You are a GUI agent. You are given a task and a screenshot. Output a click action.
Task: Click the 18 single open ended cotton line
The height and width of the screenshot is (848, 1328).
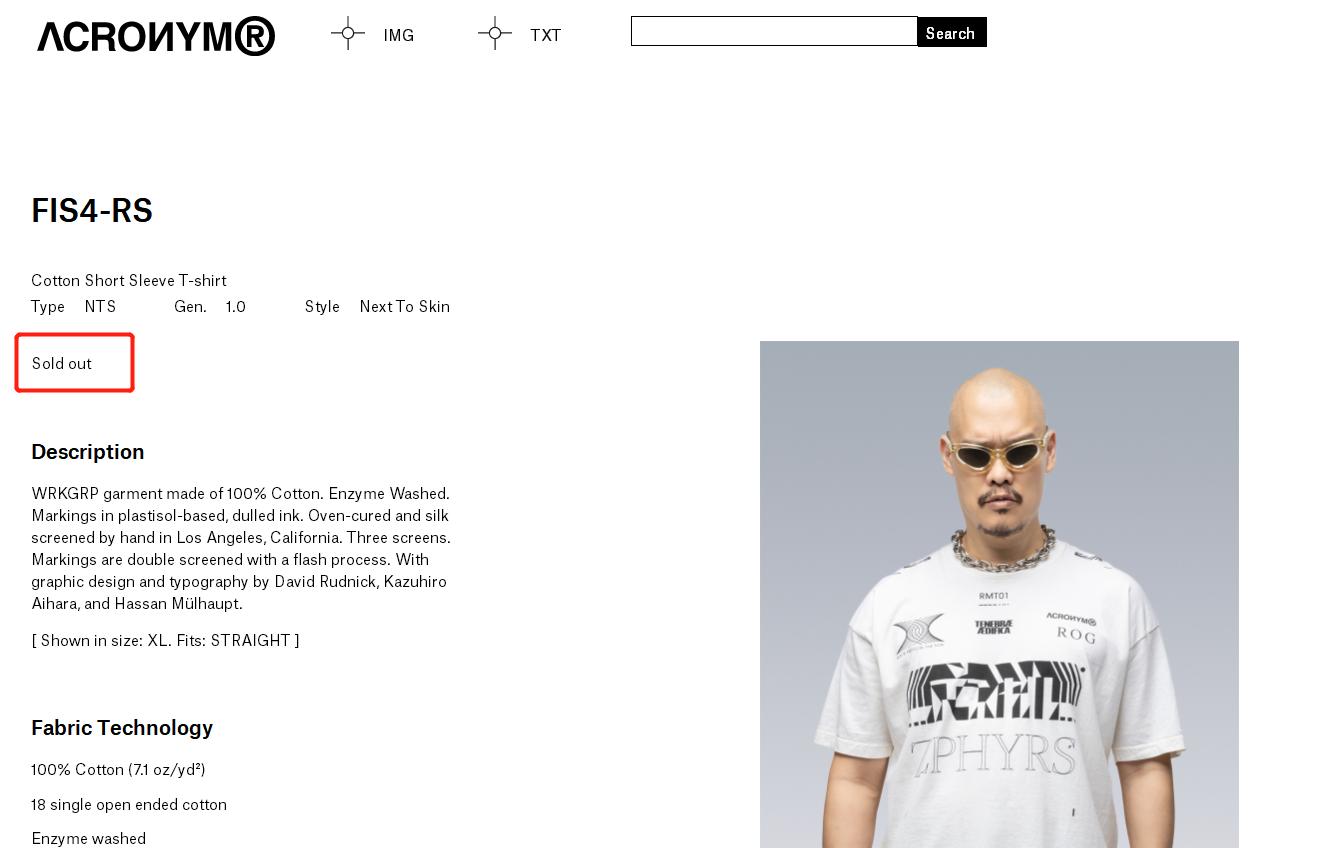[129, 804]
